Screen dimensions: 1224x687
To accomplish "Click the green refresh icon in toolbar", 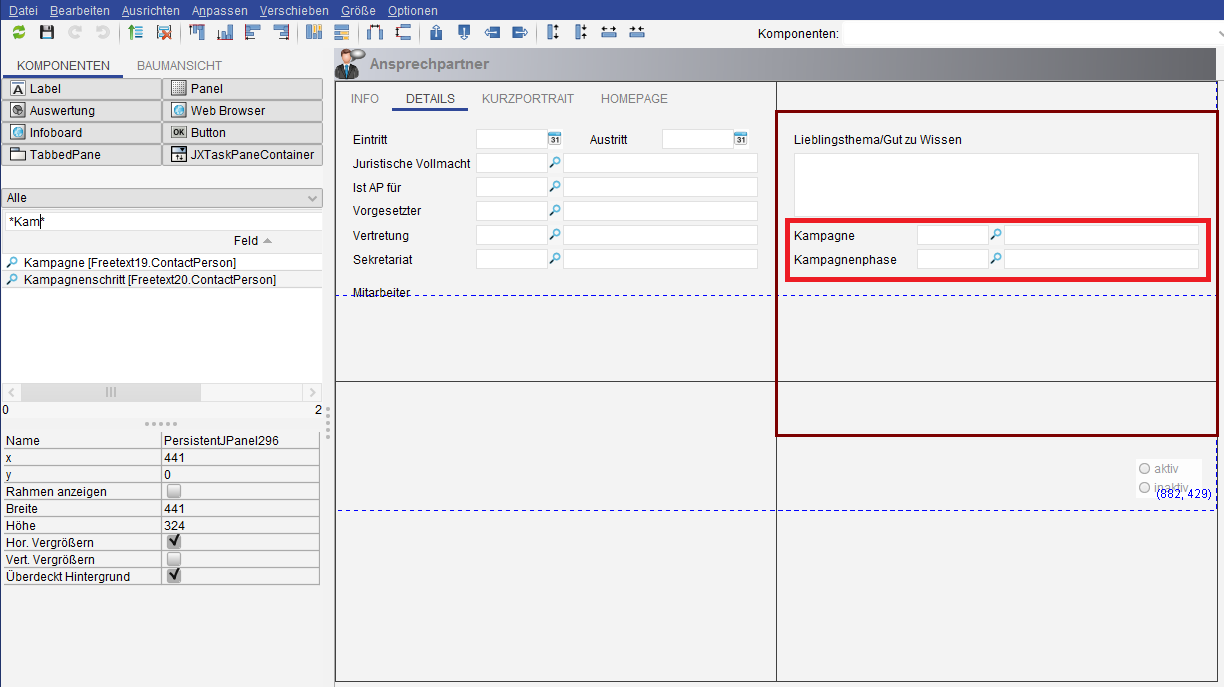I will [19, 33].
